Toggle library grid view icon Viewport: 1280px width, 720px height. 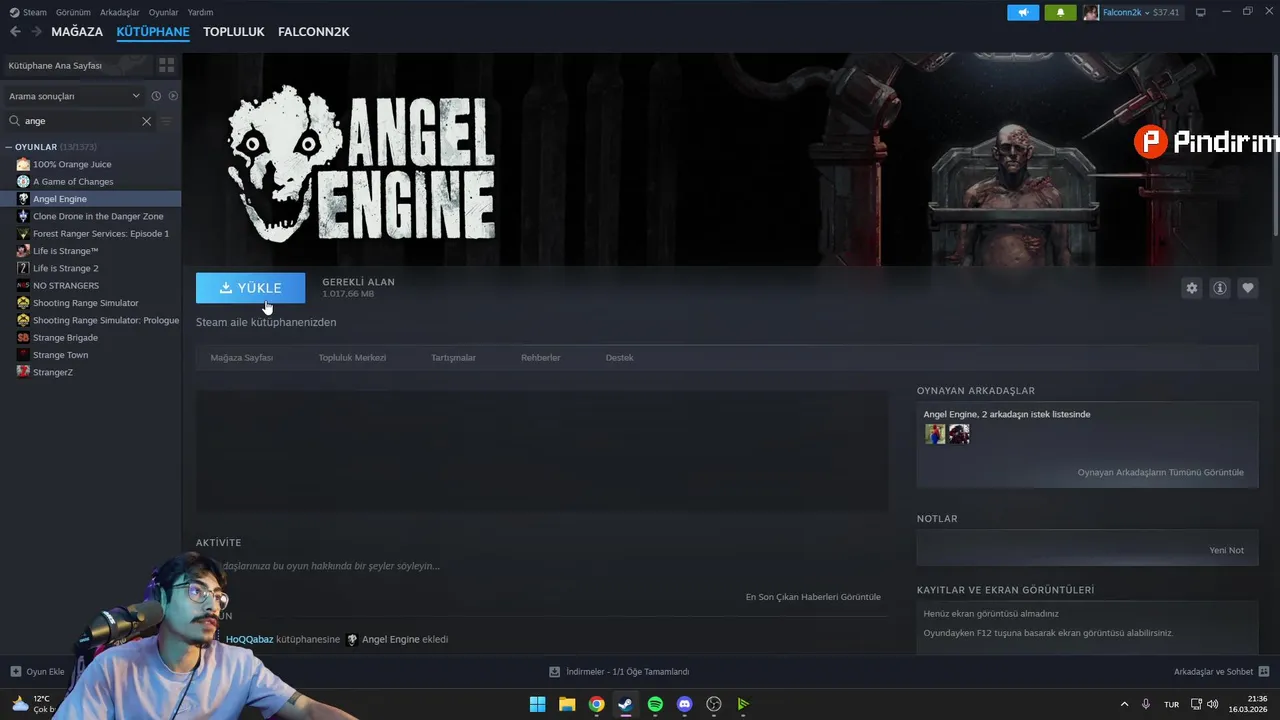click(166, 65)
